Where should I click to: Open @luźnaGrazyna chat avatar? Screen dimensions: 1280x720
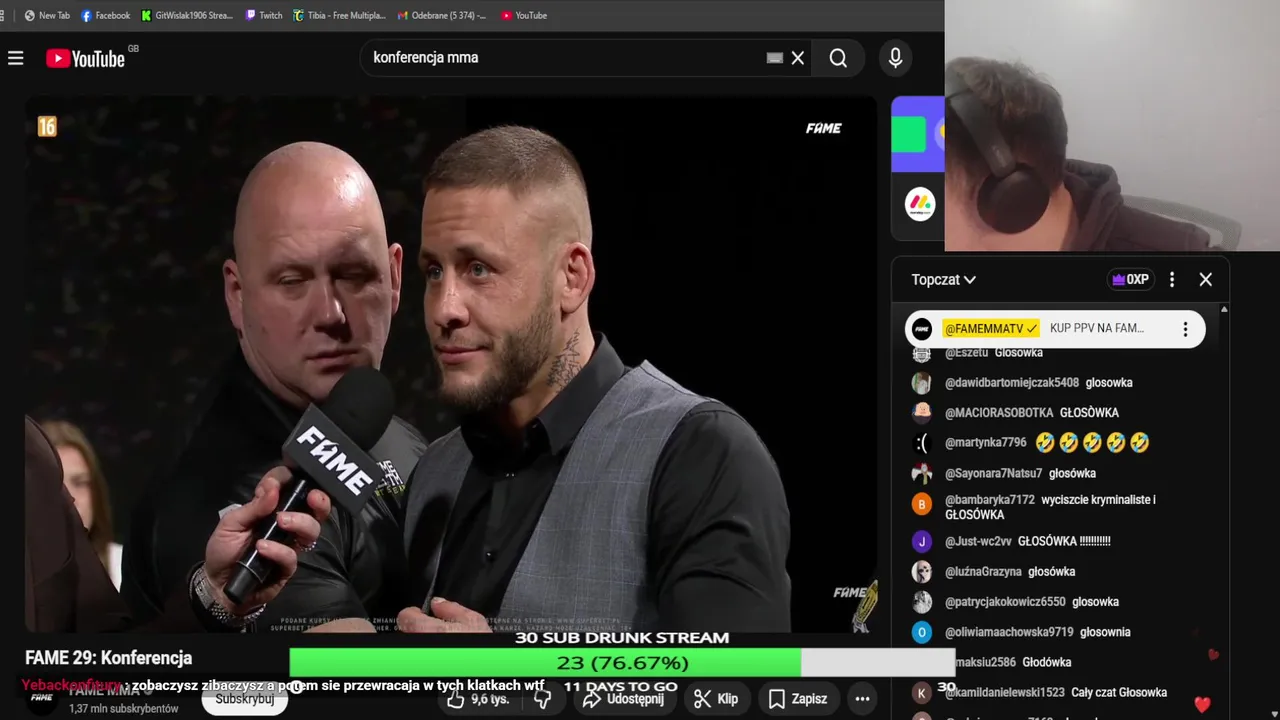point(922,572)
